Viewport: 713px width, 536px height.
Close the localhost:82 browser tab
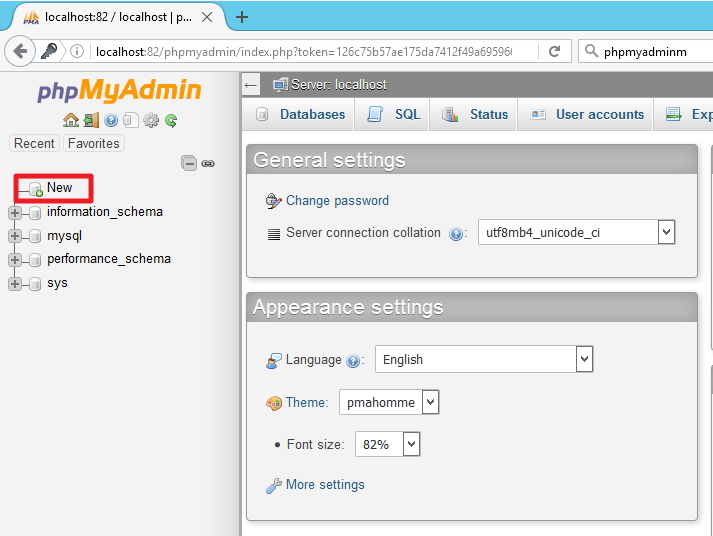pos(207,17)
